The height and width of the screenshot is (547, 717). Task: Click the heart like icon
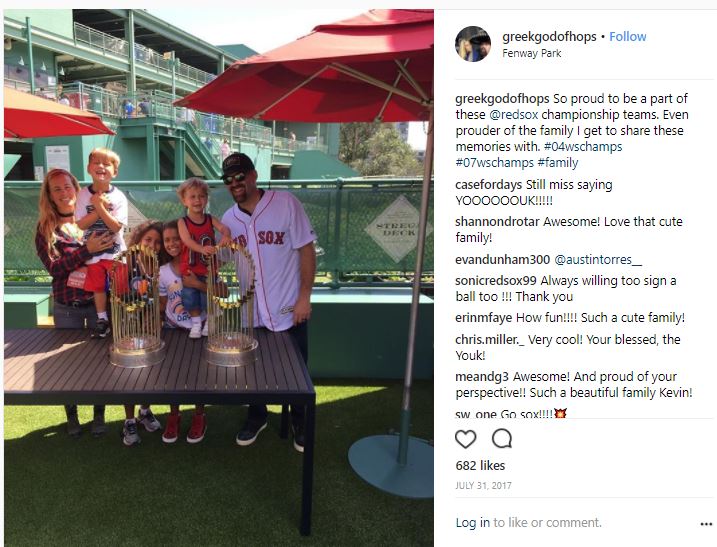(466, 439)
